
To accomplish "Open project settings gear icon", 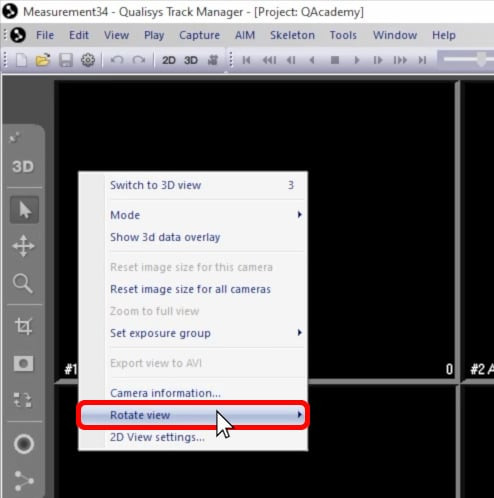I will coord(88,60).
